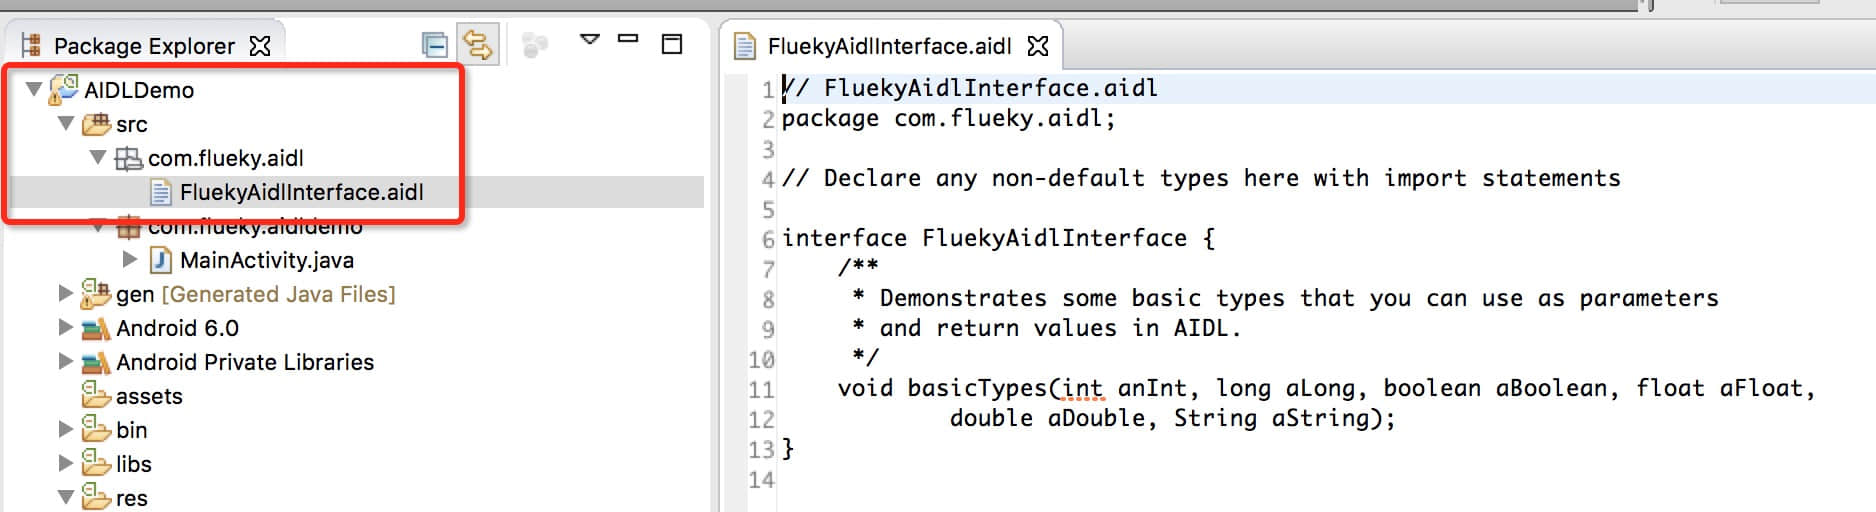The height and width of the screenshot is (512, 1876).
Task: Collapse the src folder arrow
Action: [x=66, y=124]
